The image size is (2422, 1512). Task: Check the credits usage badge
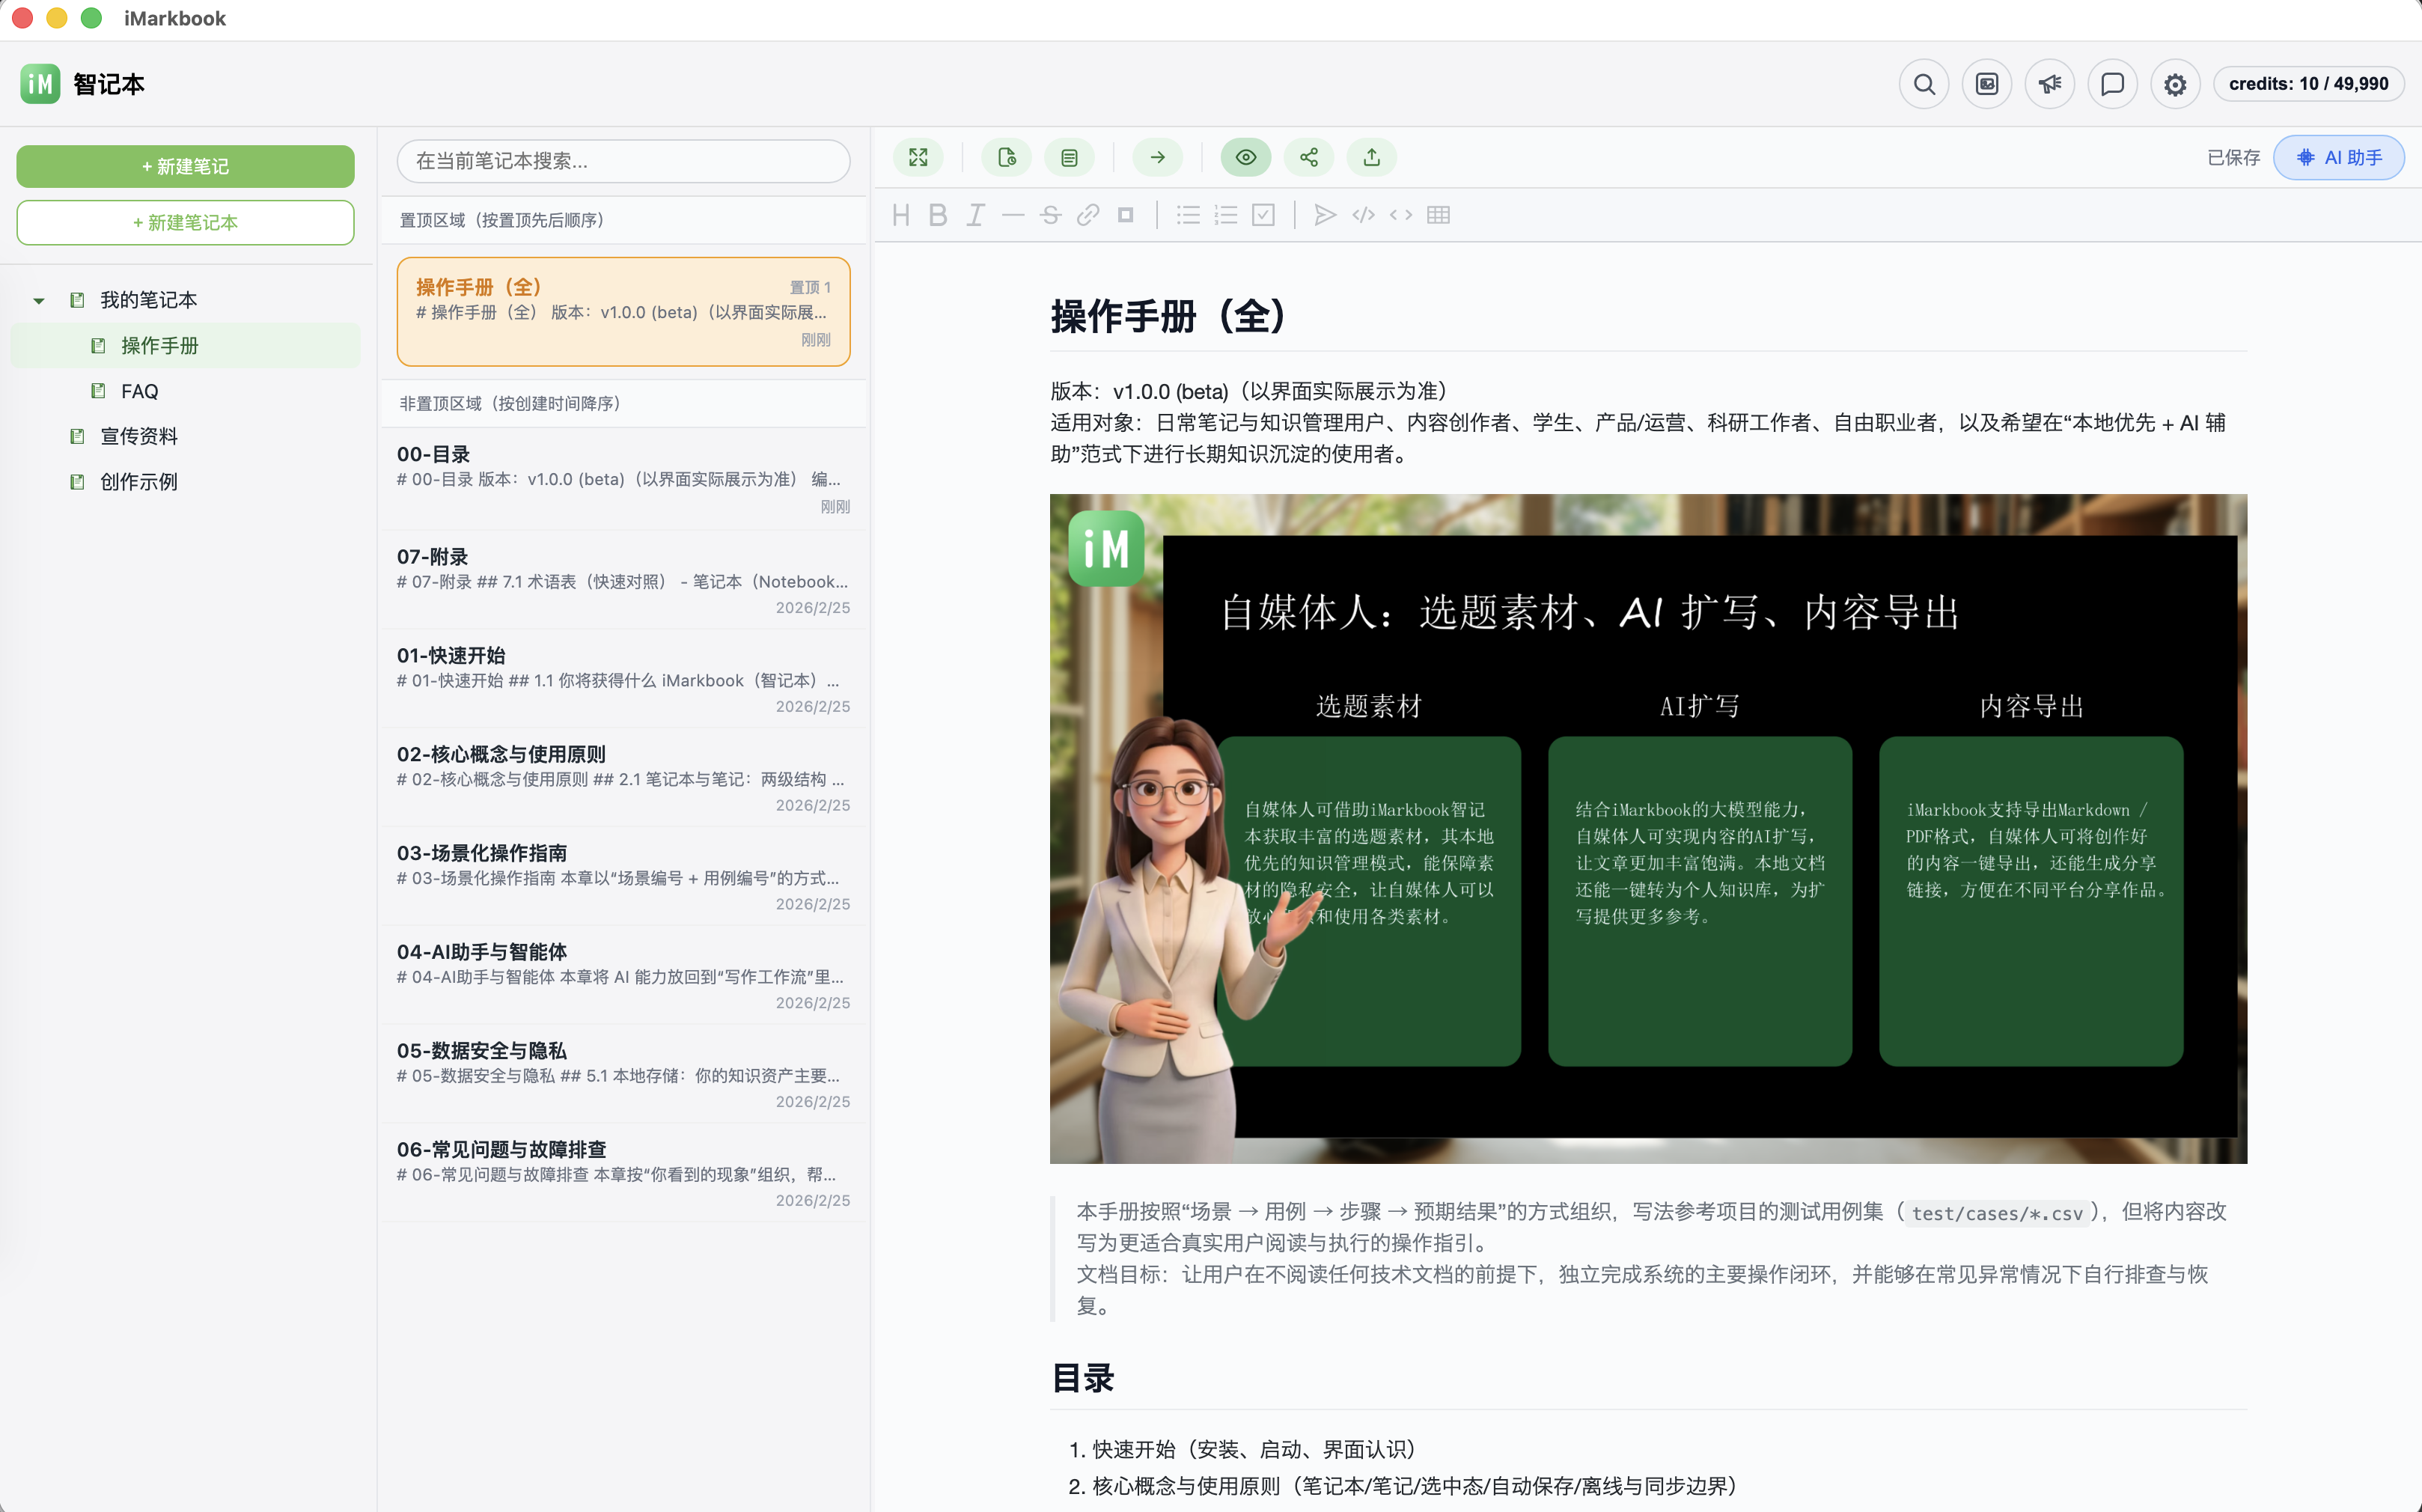point(2309,84)
